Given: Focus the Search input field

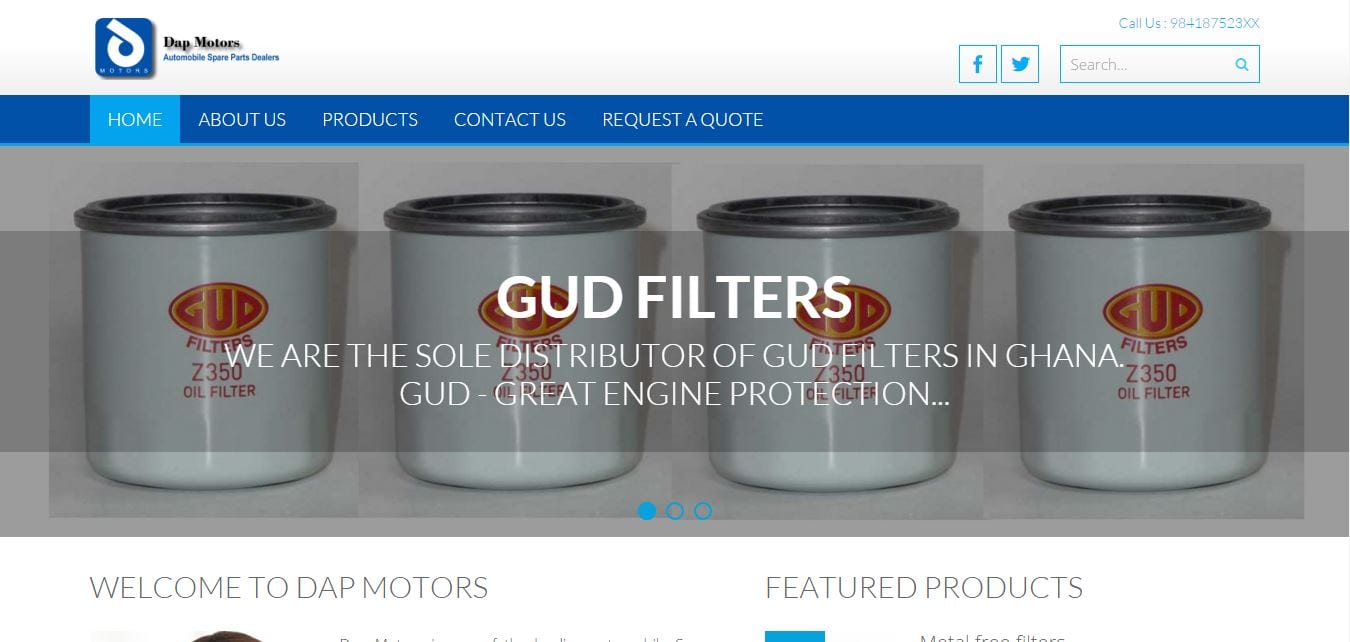Looking at the screenshot, I should pos(1146,64).
